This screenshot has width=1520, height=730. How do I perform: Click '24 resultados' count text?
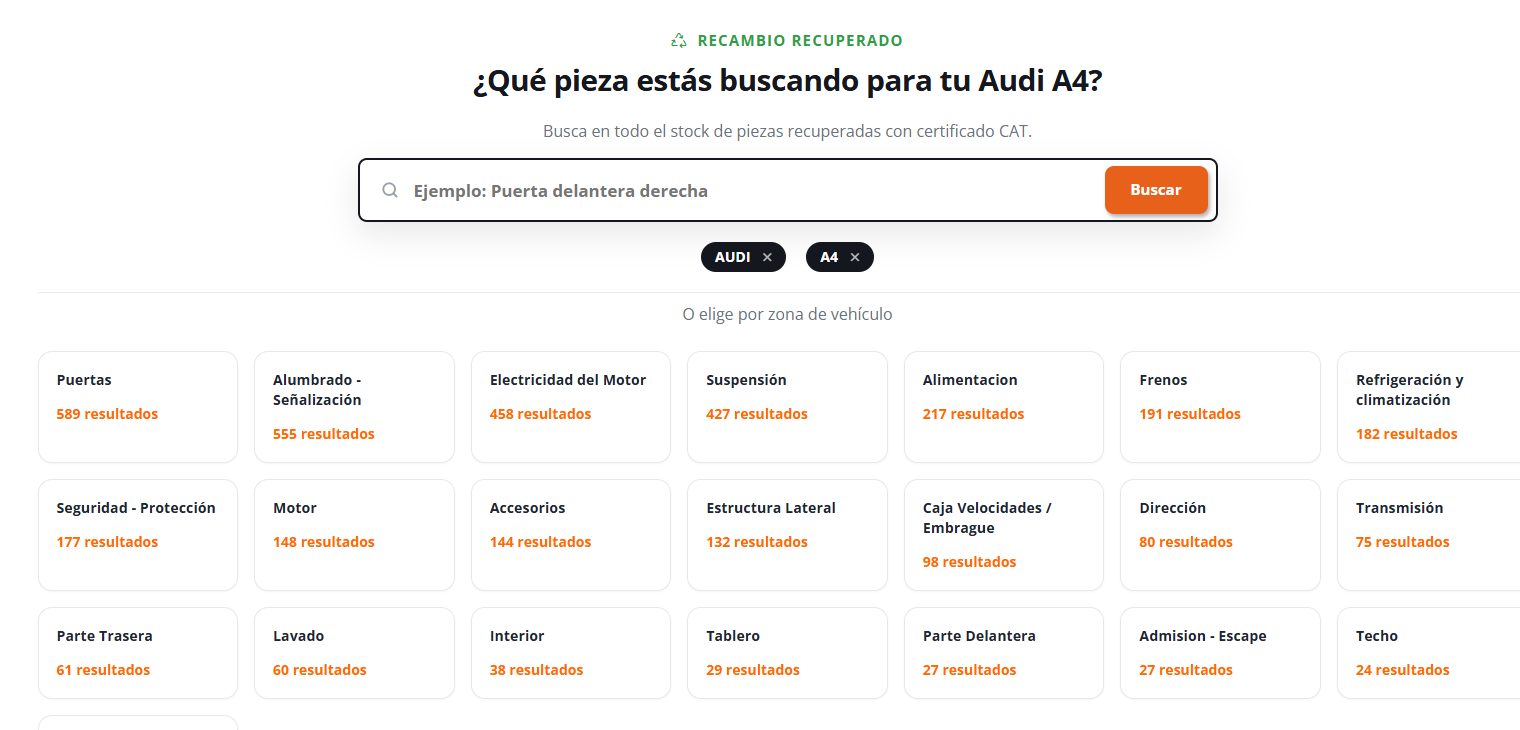pos(1402,670)
